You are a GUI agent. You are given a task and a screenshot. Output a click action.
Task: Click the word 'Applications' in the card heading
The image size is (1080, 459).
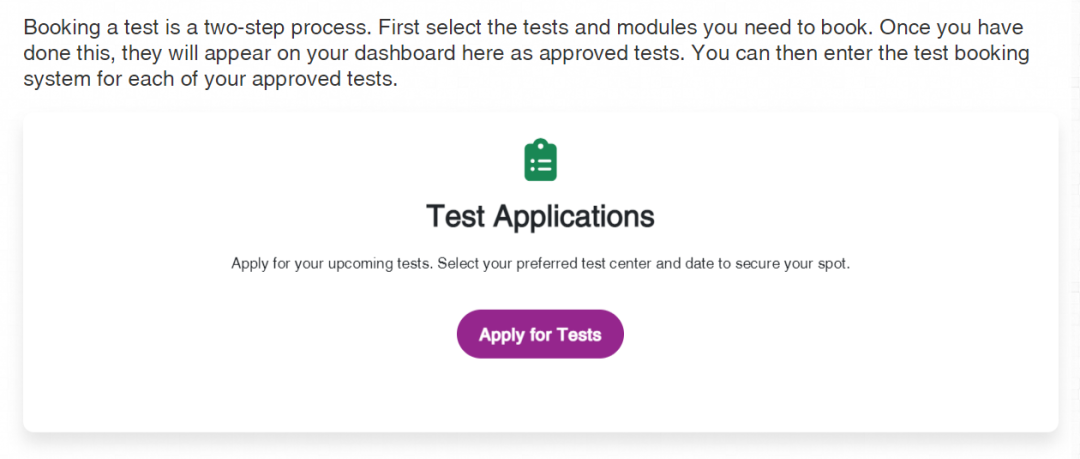tap(574, 216)
